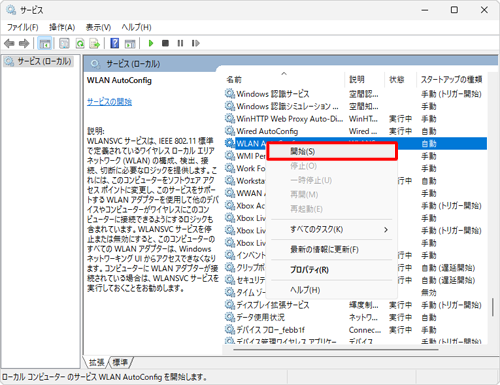500x385 pixels.
Task: Click the Services app icon in title bar
Action: [11, 10]
